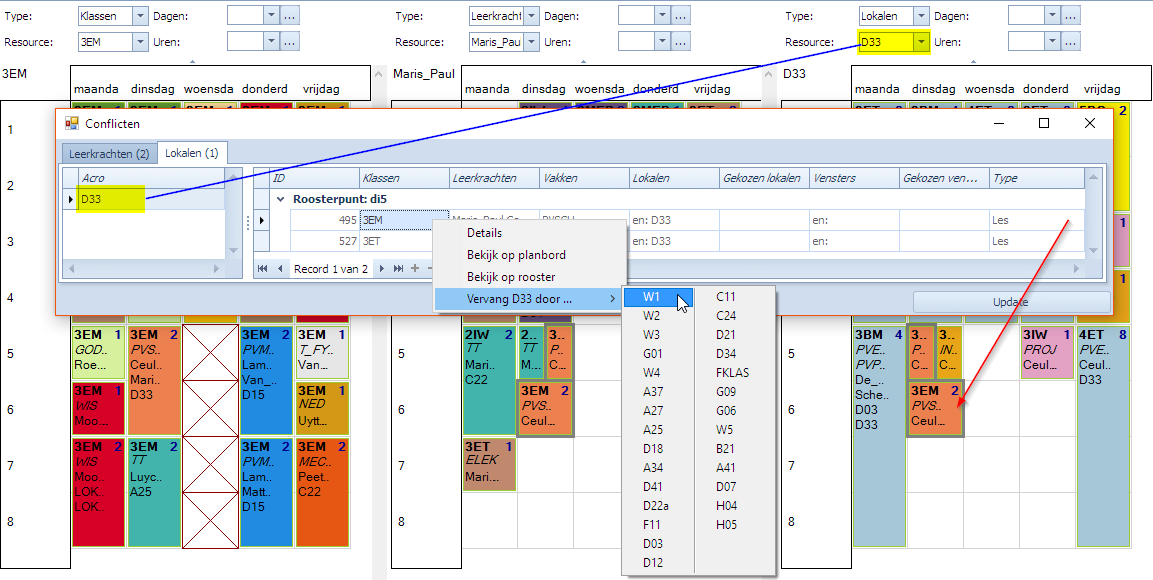Select 3EM GOD lesson on maandag hour 5

click(99, 351)
